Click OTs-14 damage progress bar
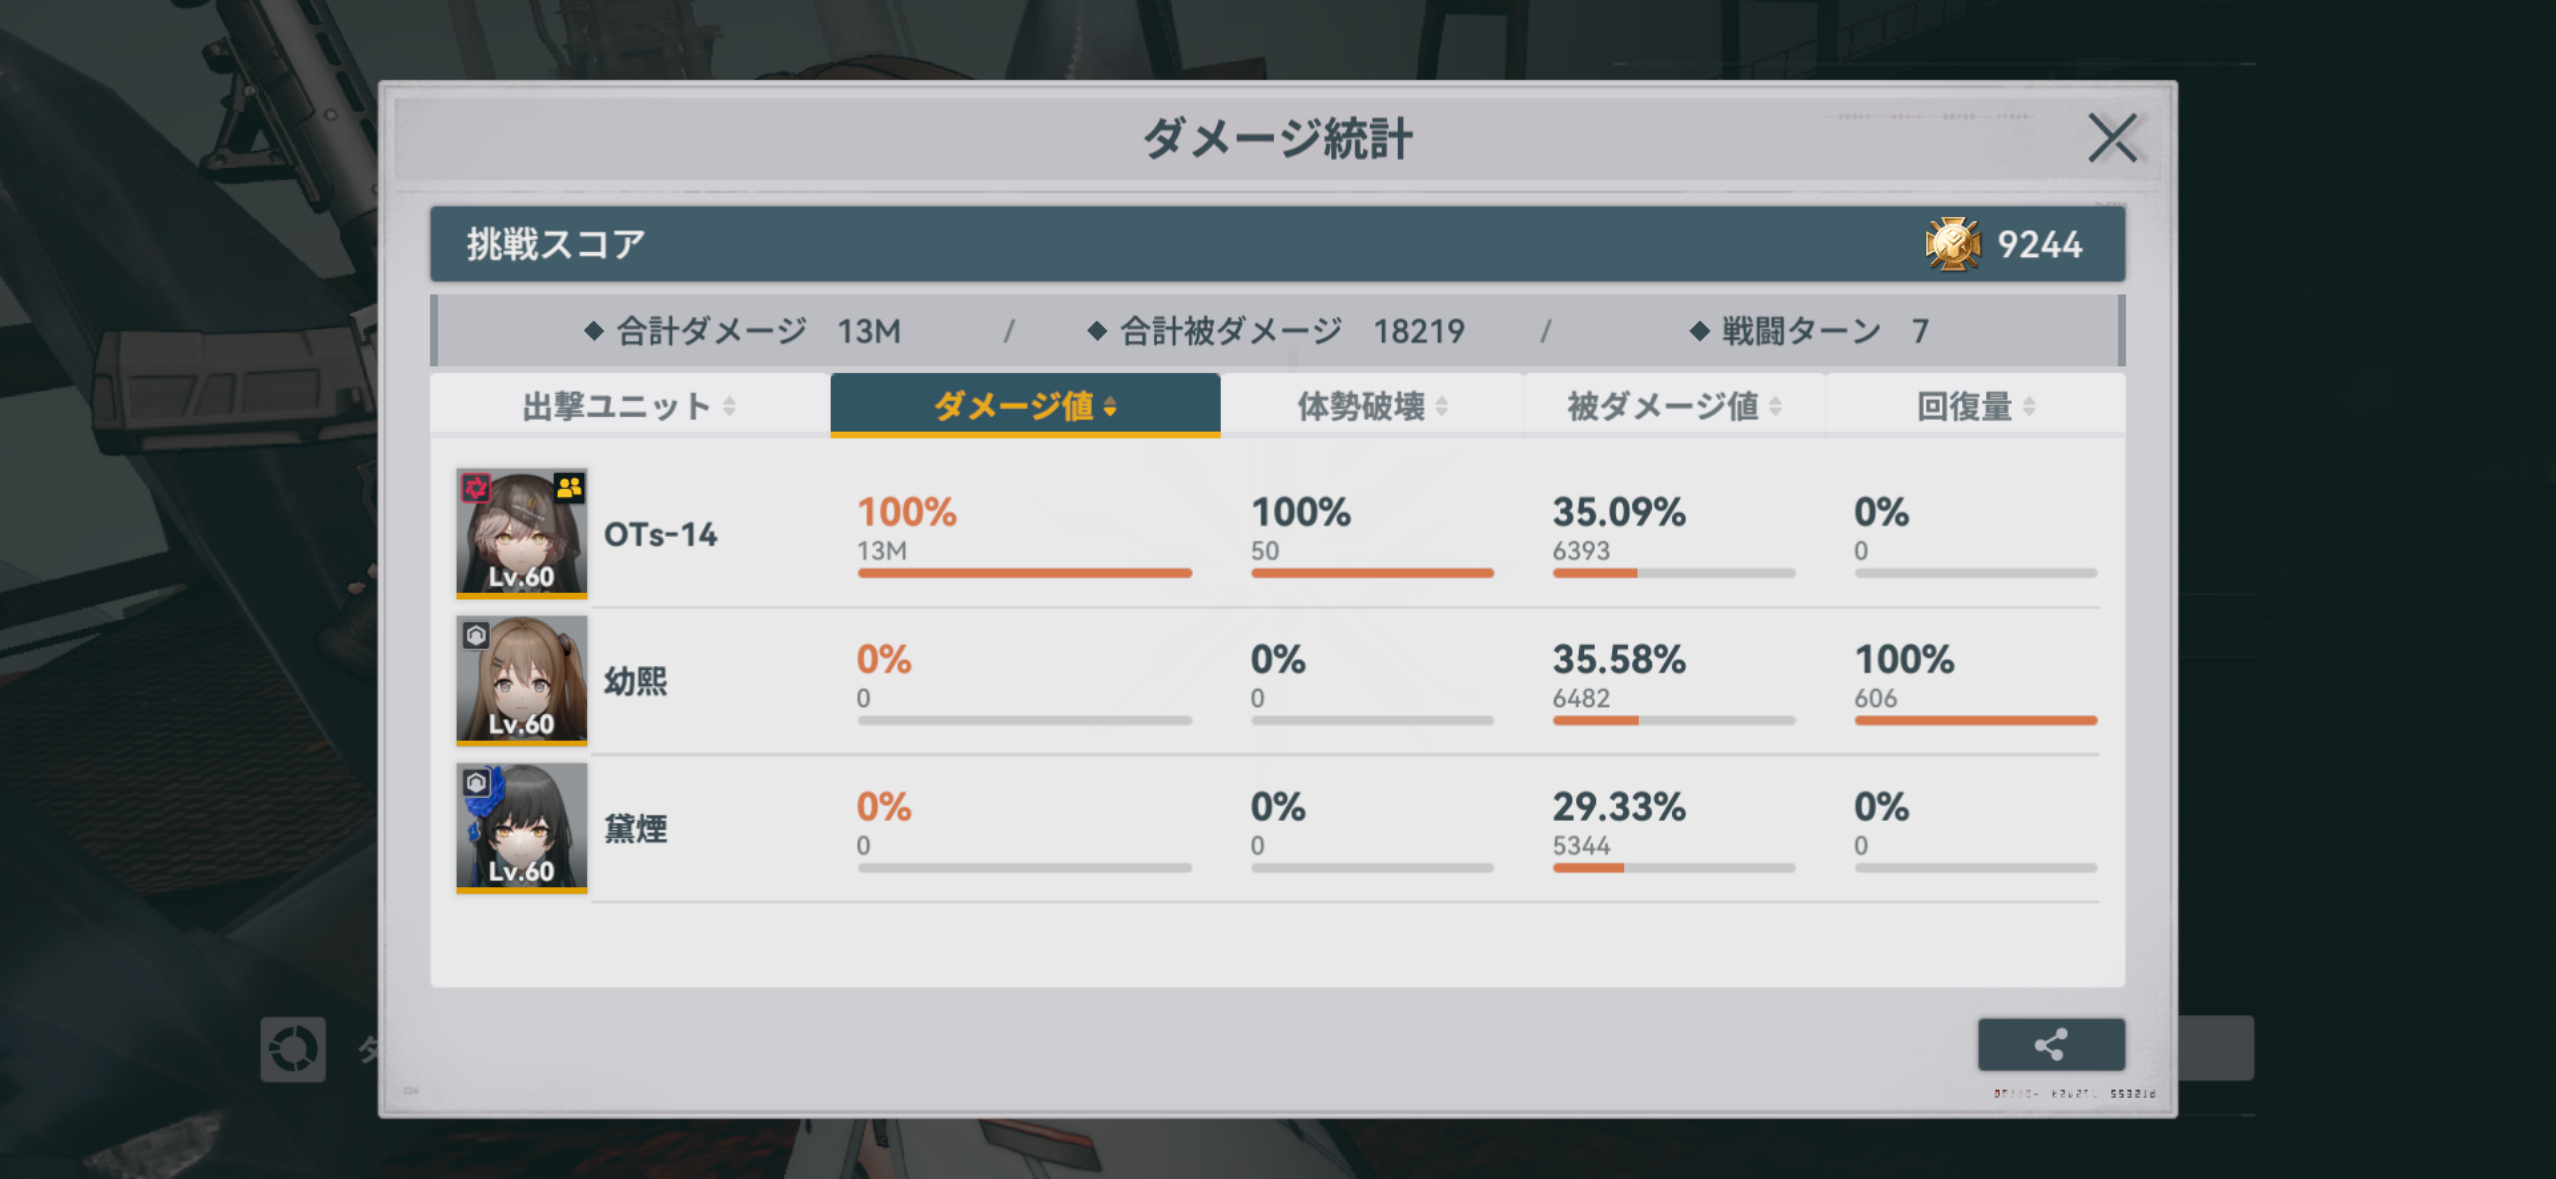Viewport: 2556px width, 1179px height. [x=1024, y=573]
